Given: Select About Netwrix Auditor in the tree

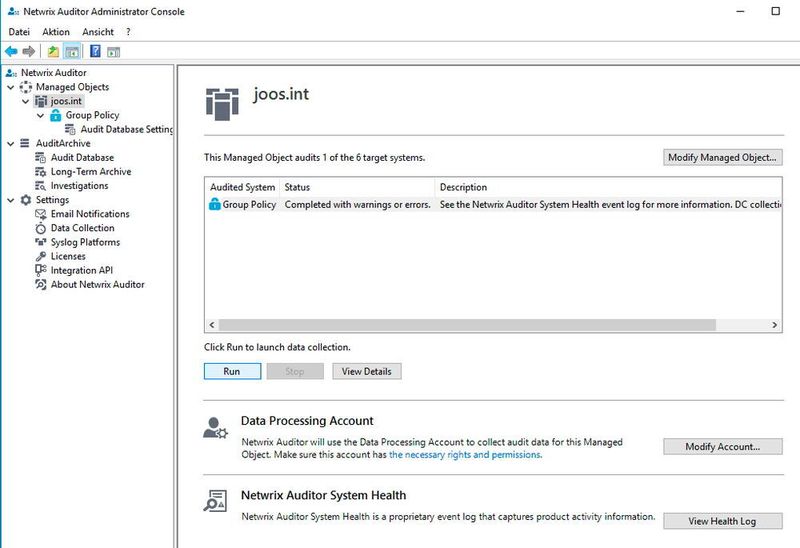Looking at the screenshot, I should [x=97, y=285].
